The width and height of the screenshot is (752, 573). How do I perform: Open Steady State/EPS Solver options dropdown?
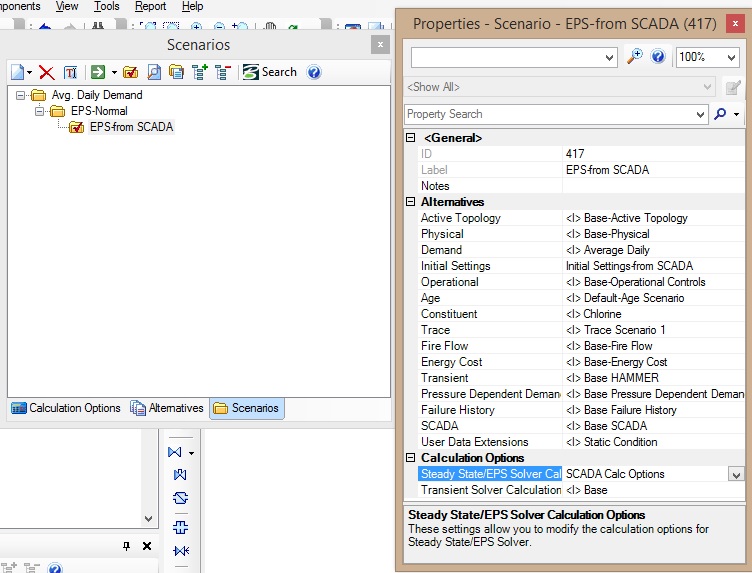point(736,475)
